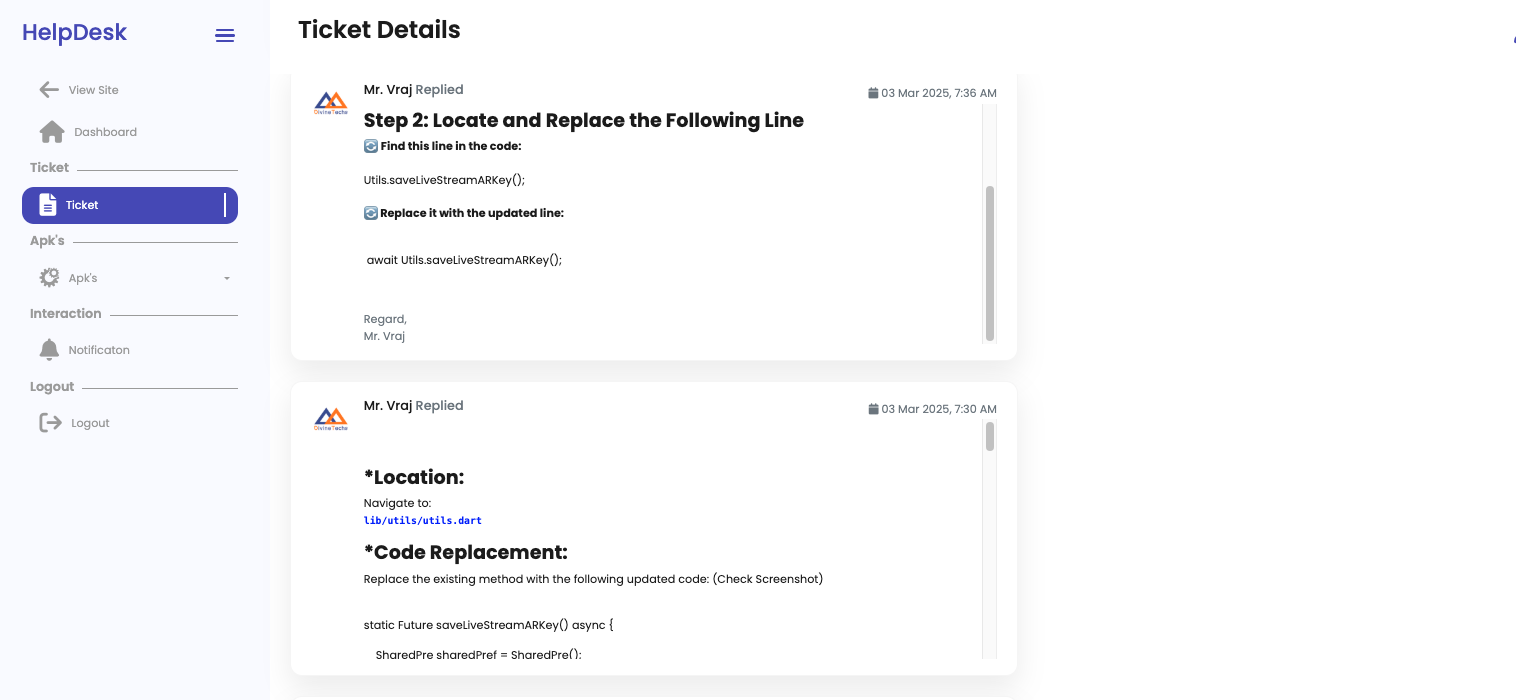Open the Ticket menu item
Screen dimensions: 1516x700
pos(130,205)
